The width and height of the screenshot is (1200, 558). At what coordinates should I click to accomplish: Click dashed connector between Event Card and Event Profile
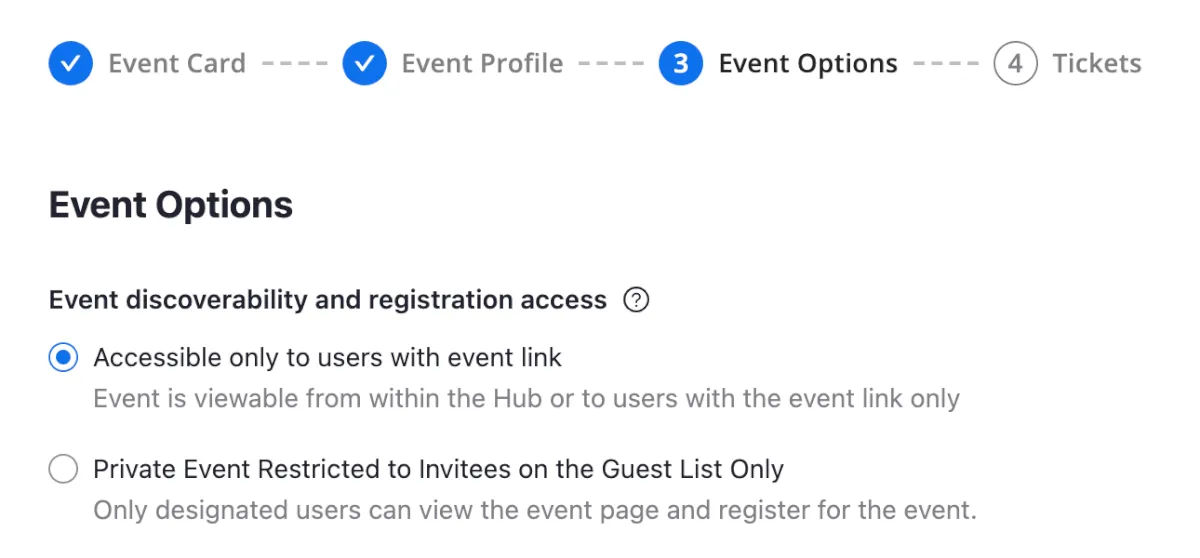(x=294, y=64)
